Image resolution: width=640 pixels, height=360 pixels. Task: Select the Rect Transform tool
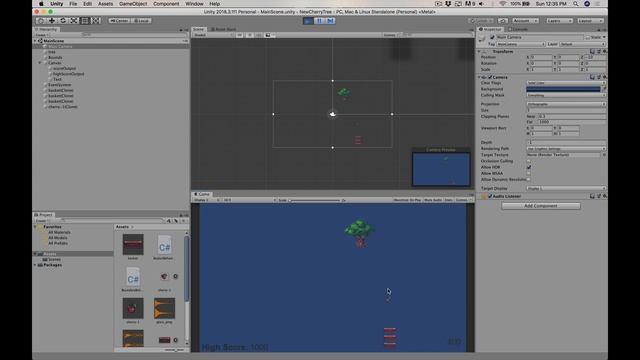[85, 20]
